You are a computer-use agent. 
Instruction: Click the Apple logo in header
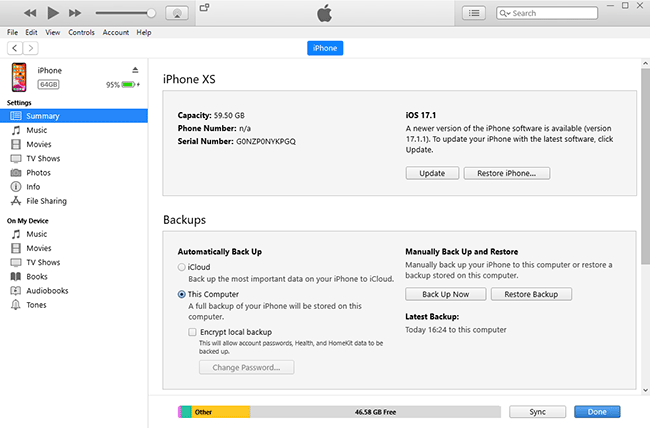click(x=325, y=13)
